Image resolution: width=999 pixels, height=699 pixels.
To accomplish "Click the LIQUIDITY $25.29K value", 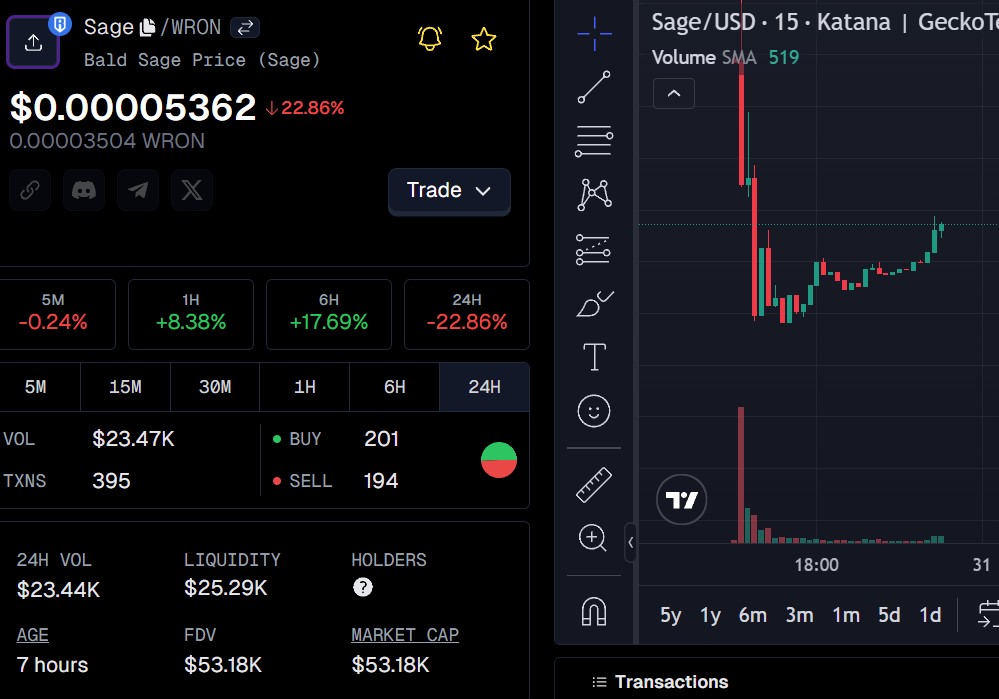I will pos(226,587).
